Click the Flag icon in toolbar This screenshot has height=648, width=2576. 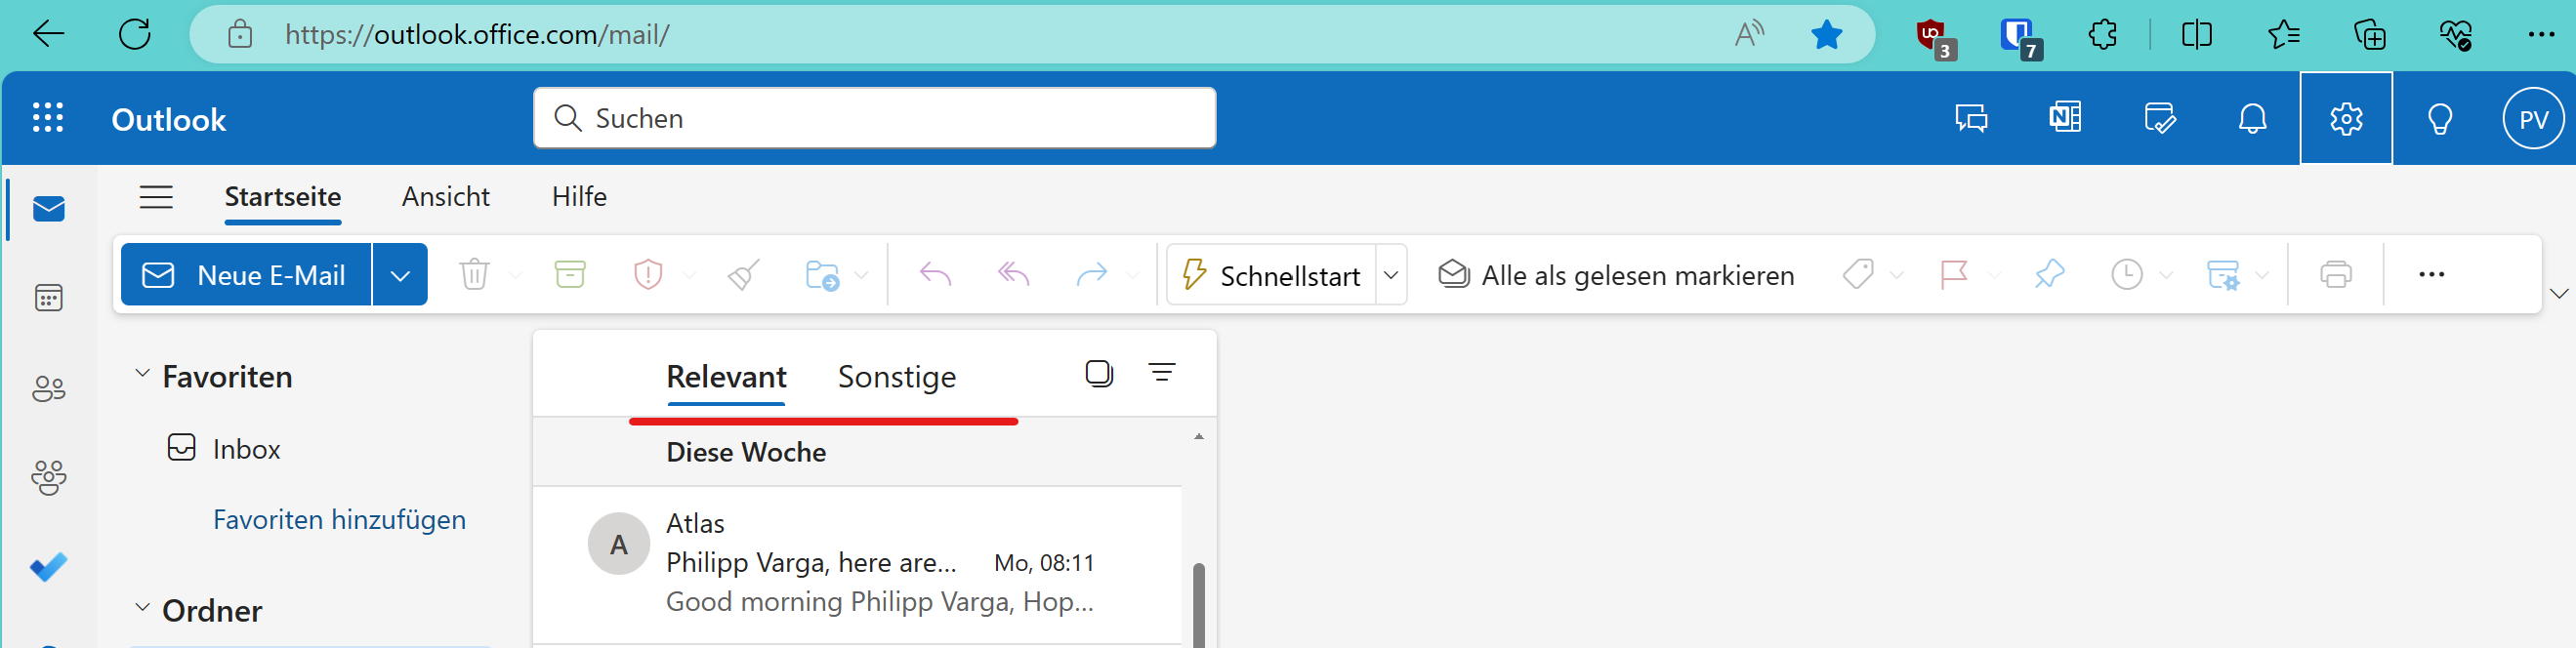click(1953, 274)
